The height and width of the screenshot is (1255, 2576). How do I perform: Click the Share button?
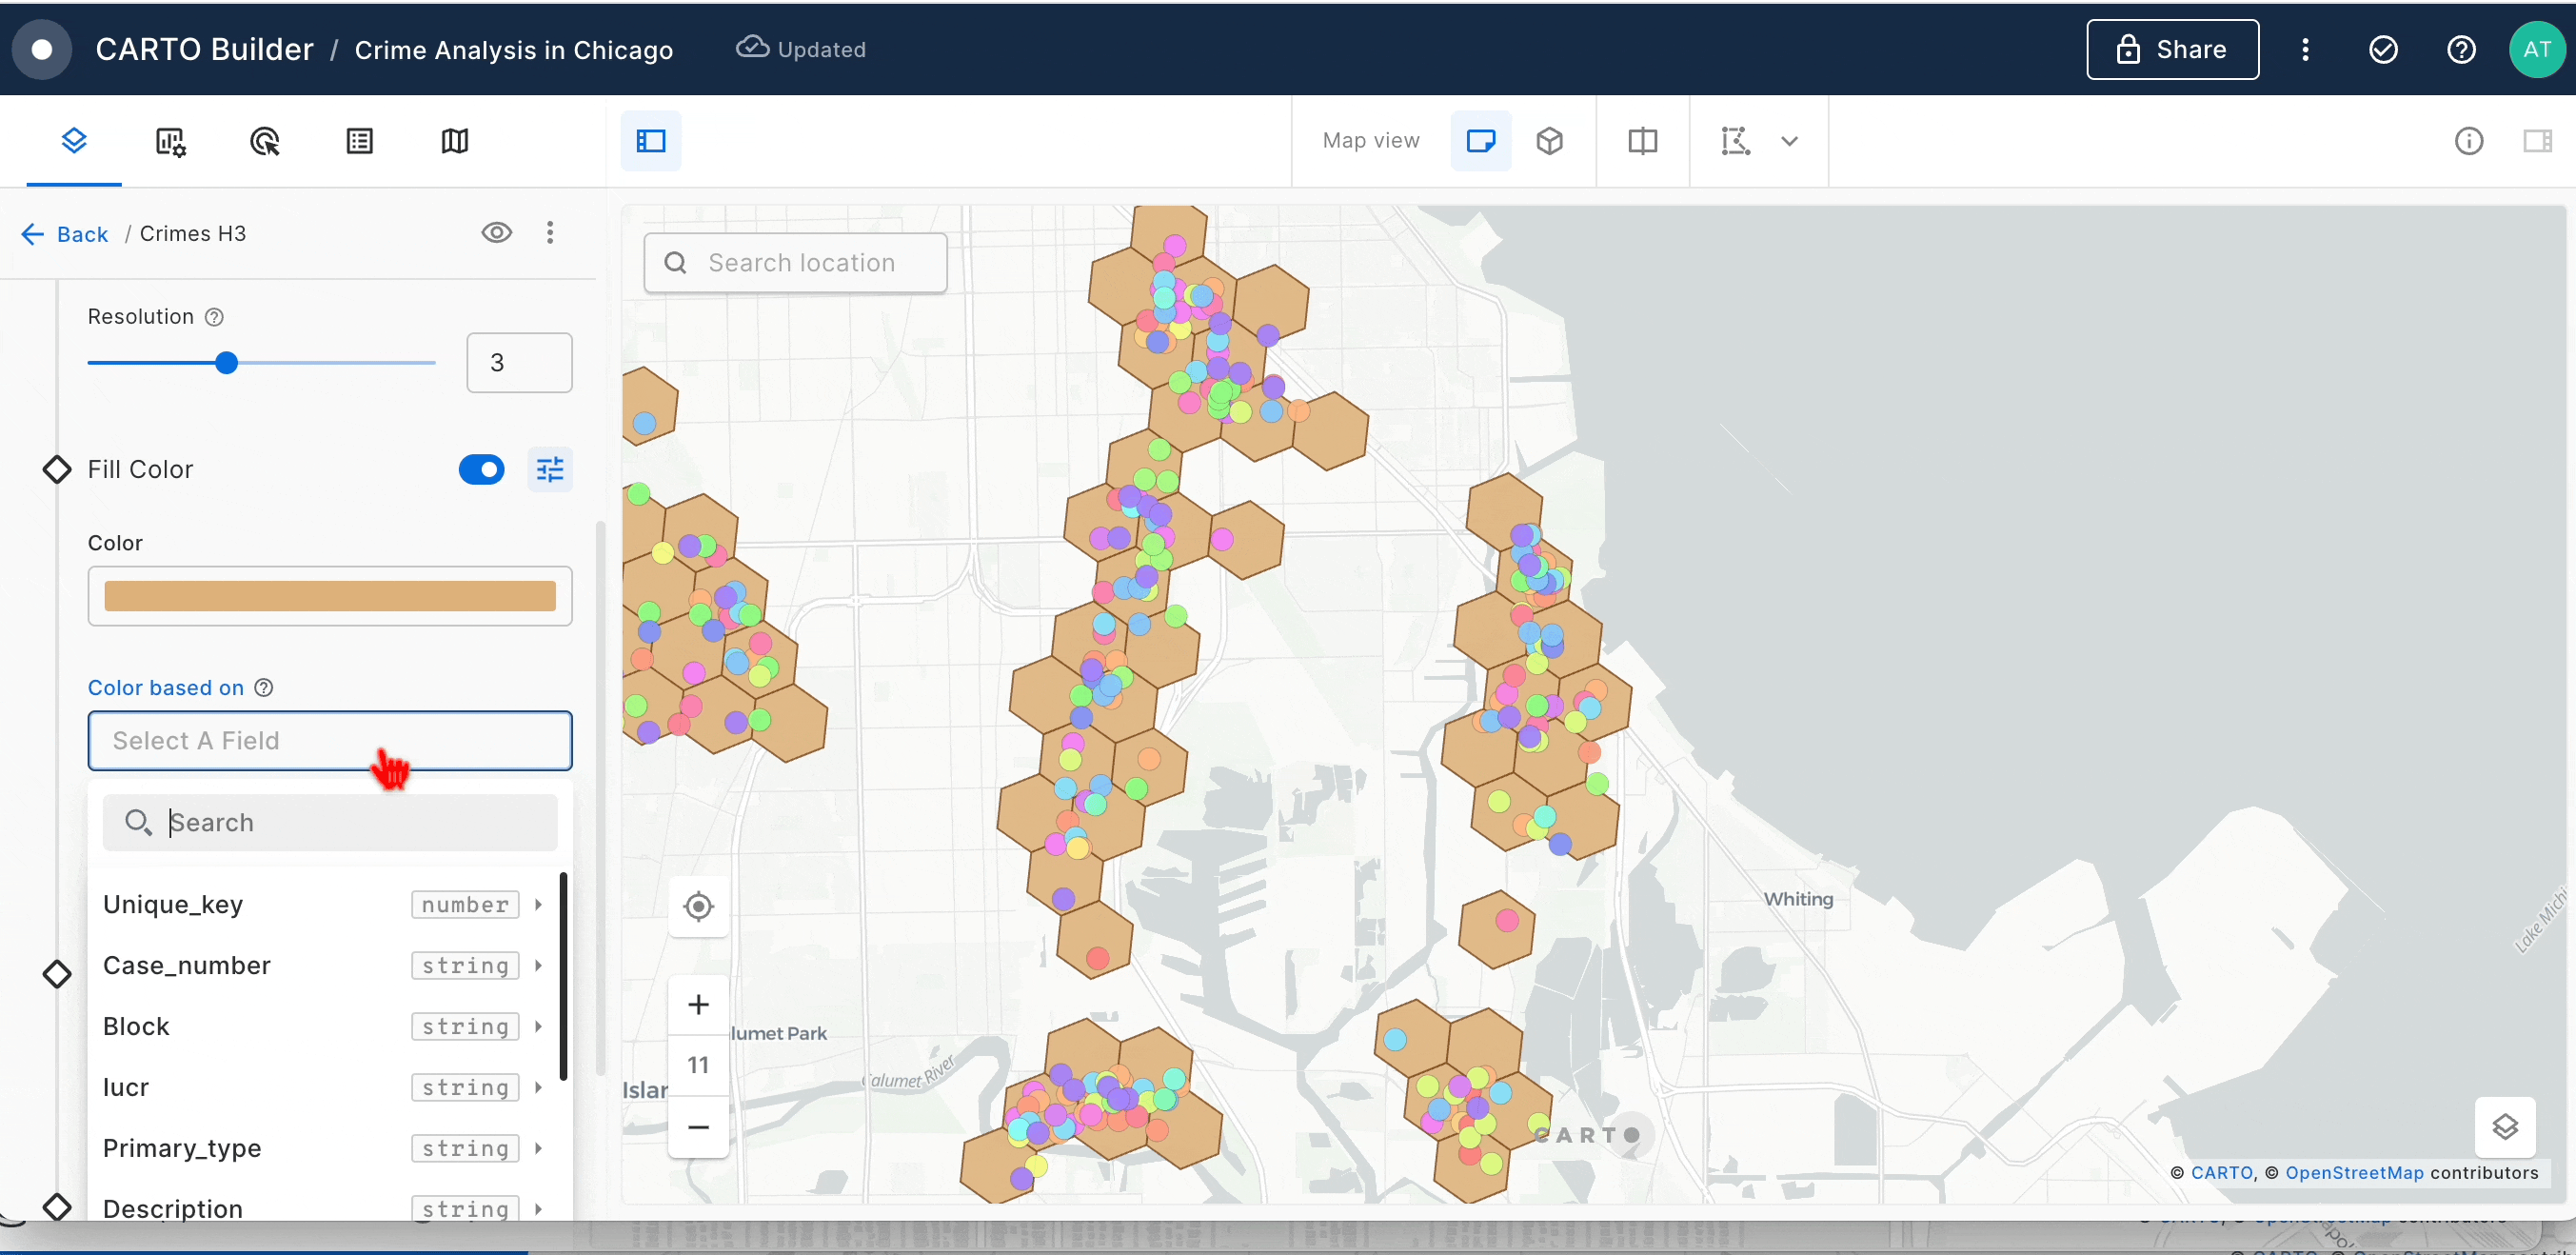2172,49
